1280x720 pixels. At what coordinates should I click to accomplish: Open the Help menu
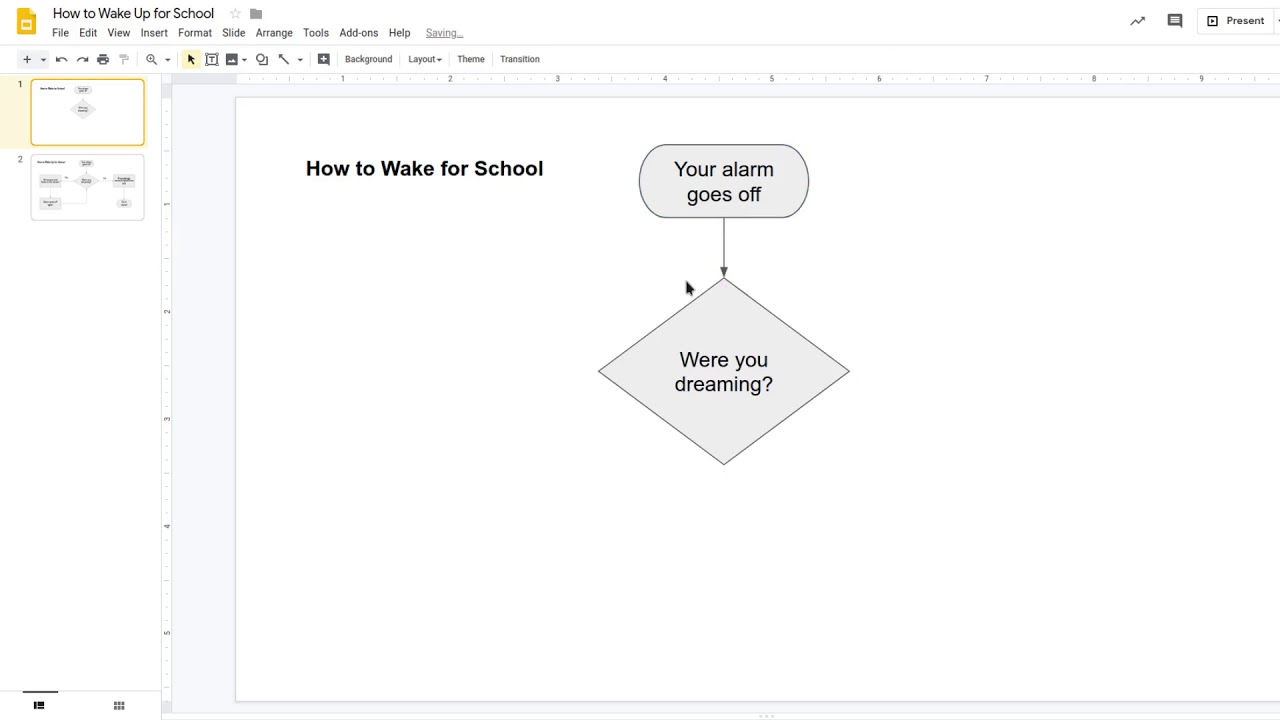coord(399,33)
